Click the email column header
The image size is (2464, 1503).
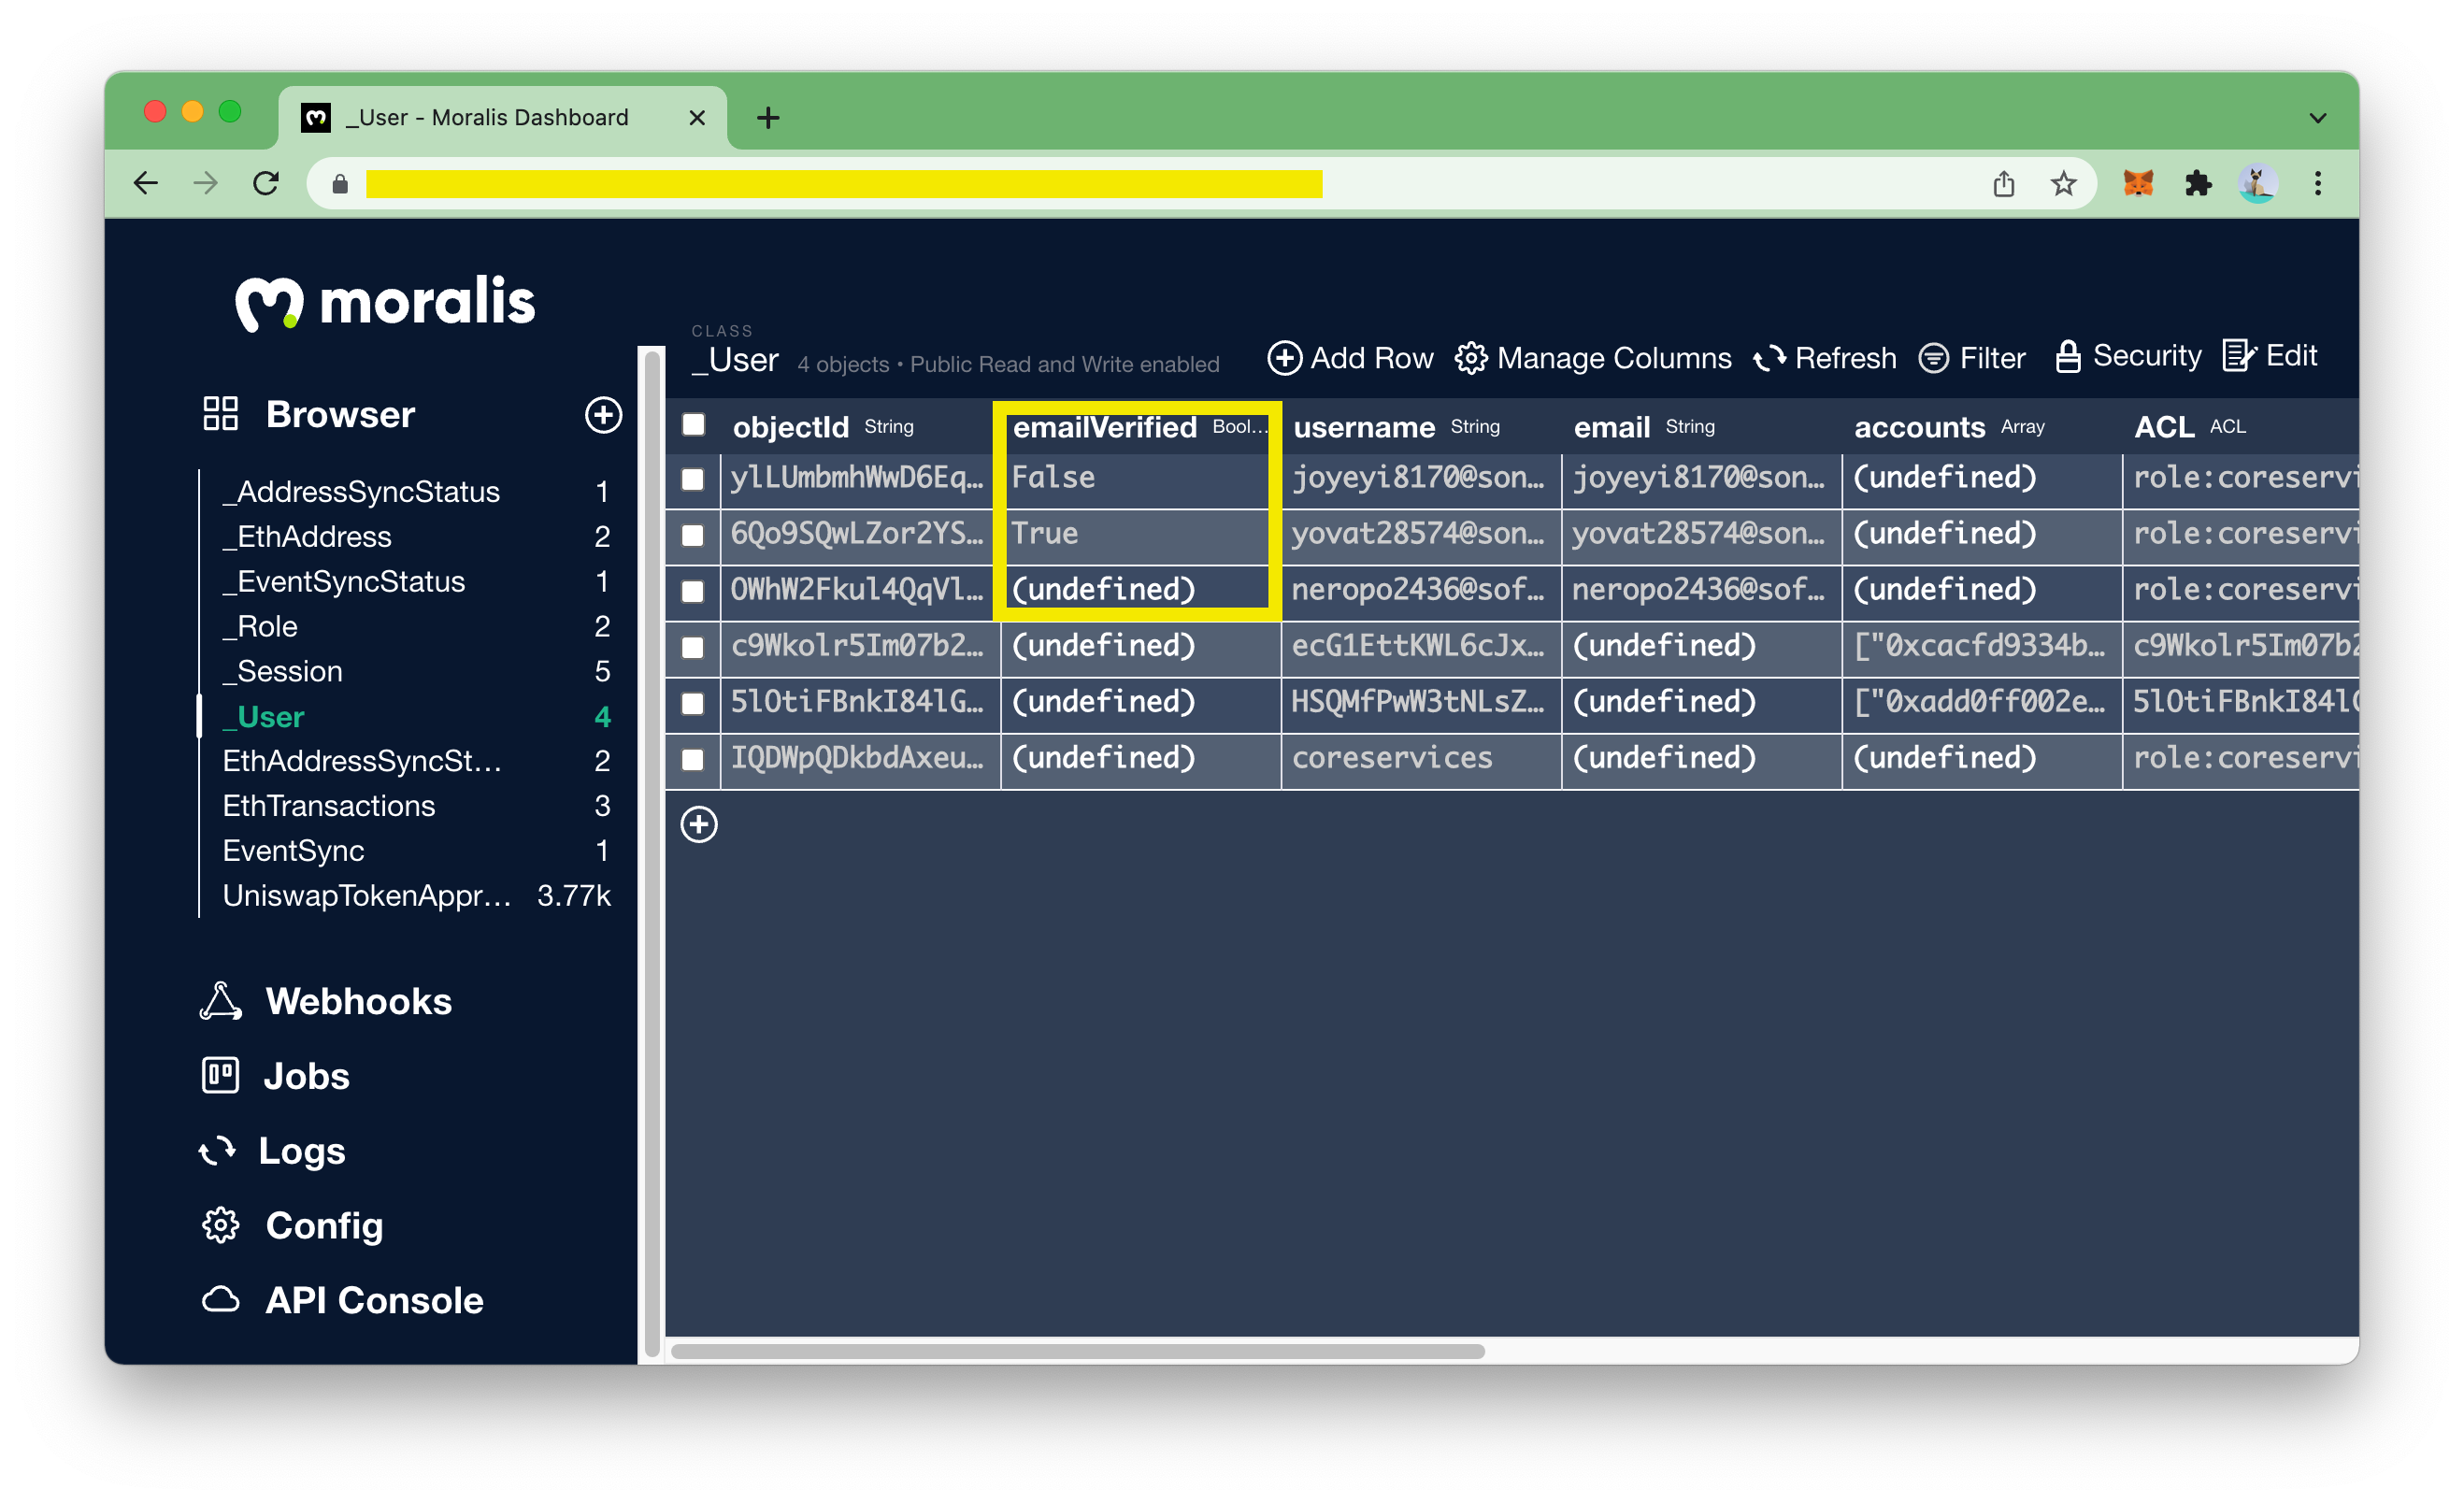[x=1700, y=427]
